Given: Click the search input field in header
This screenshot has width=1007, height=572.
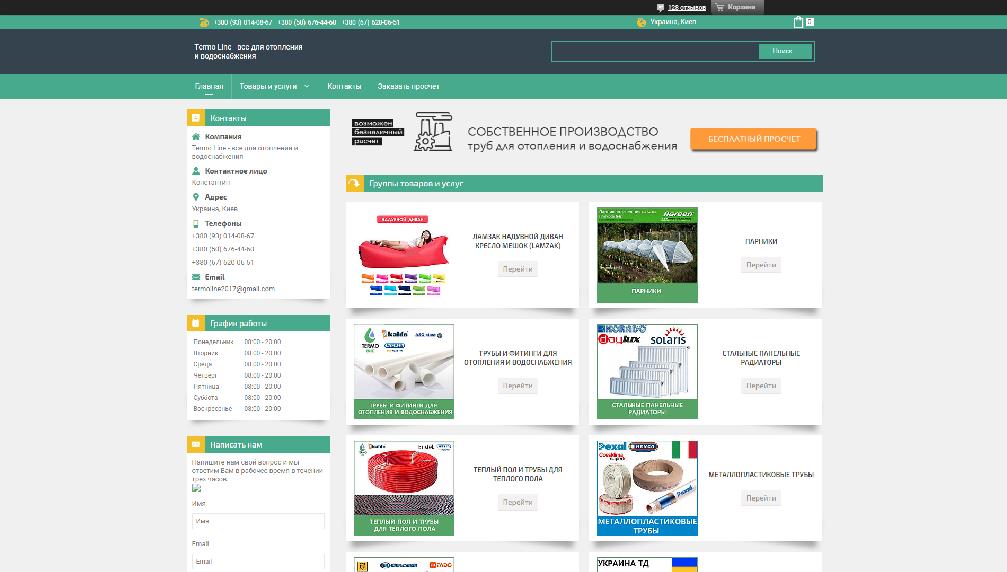Looking at the screenshot, I should point(655,51).
